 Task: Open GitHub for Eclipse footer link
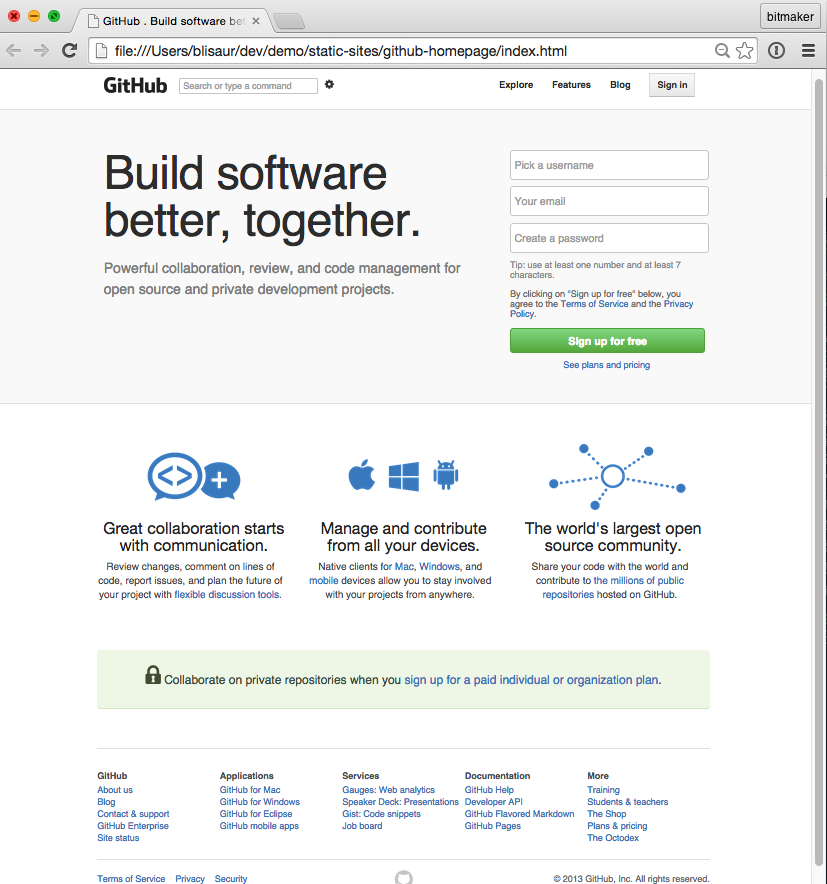[x=256, y=814]
